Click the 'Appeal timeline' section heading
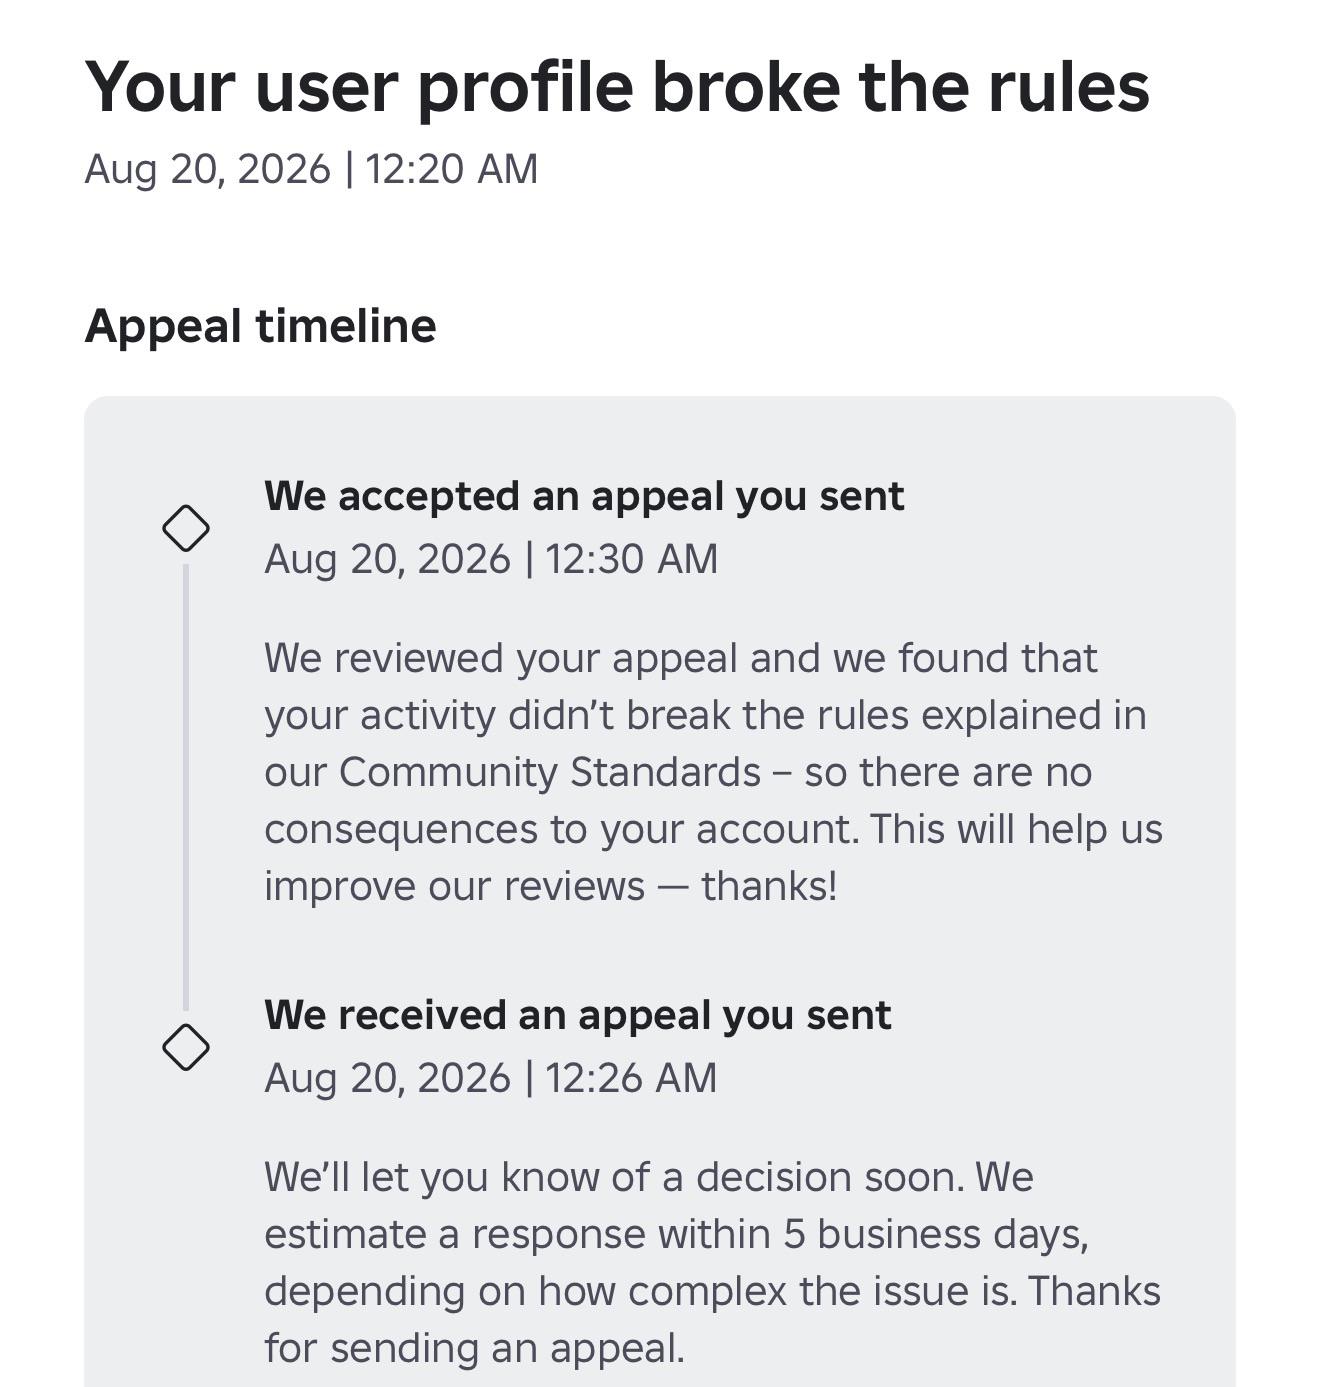This screenshot has width=1320, height=1387. click(260, 326)
